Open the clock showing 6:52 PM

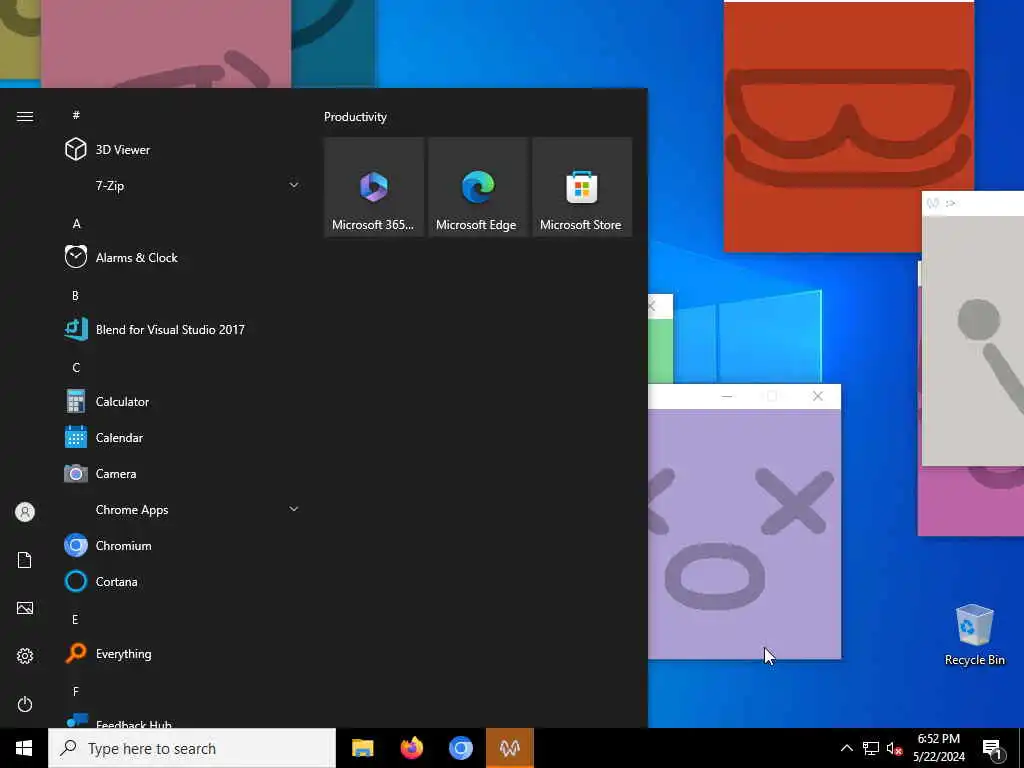click(x=938, y=748)
